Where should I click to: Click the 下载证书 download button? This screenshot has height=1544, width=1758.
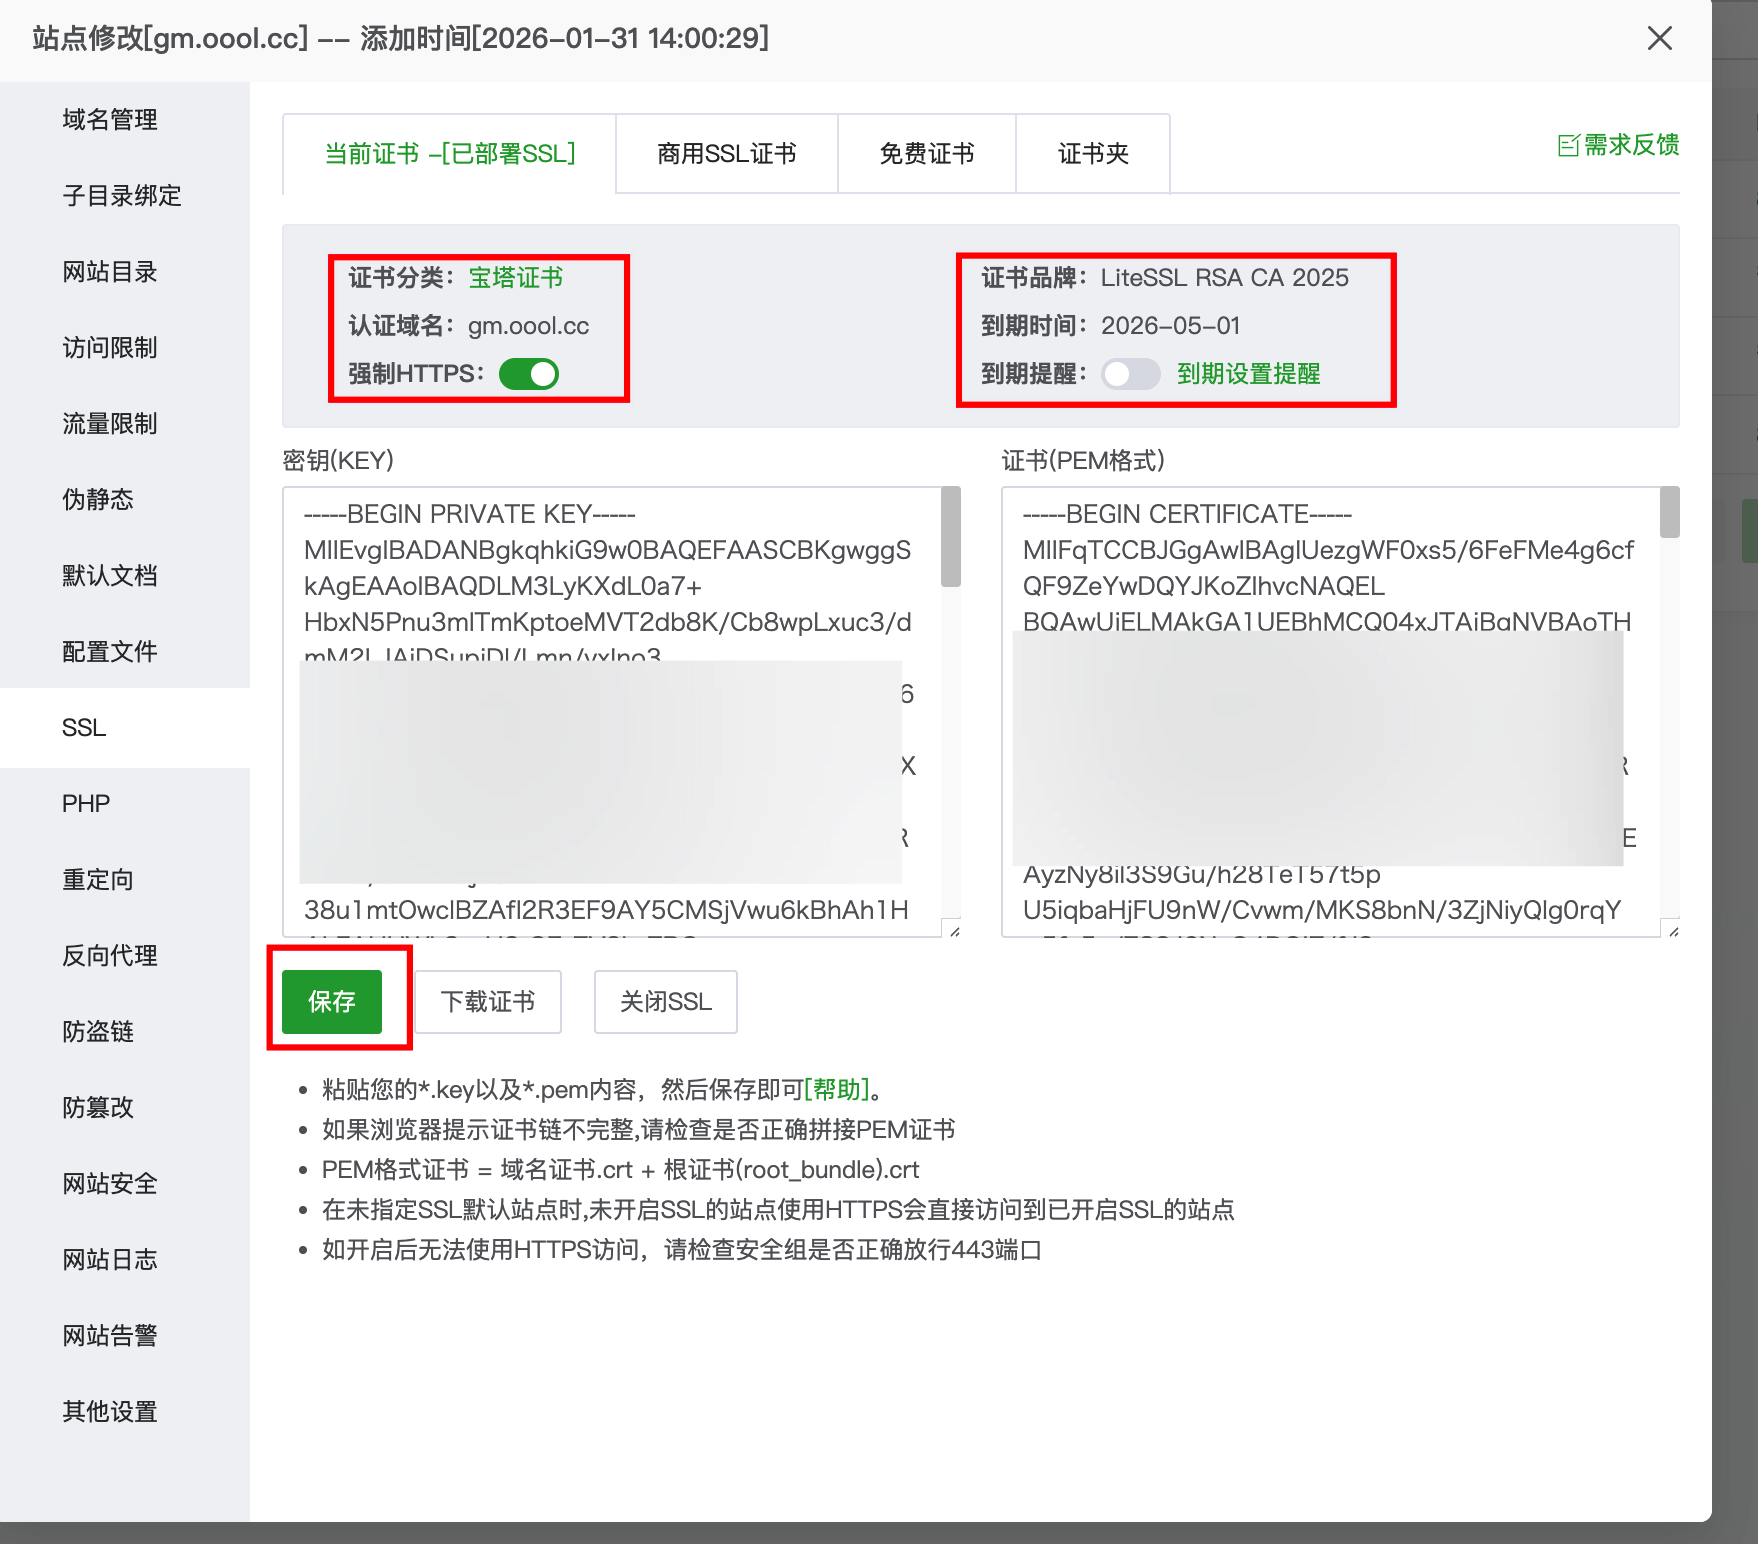coord(487,1001)
